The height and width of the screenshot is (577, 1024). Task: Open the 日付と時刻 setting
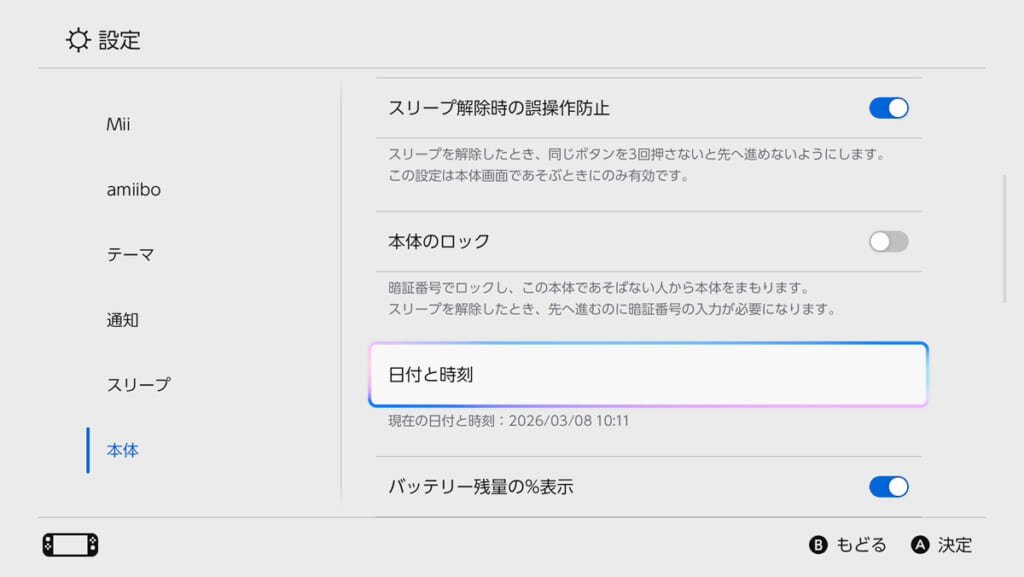(x=648, y=375)
